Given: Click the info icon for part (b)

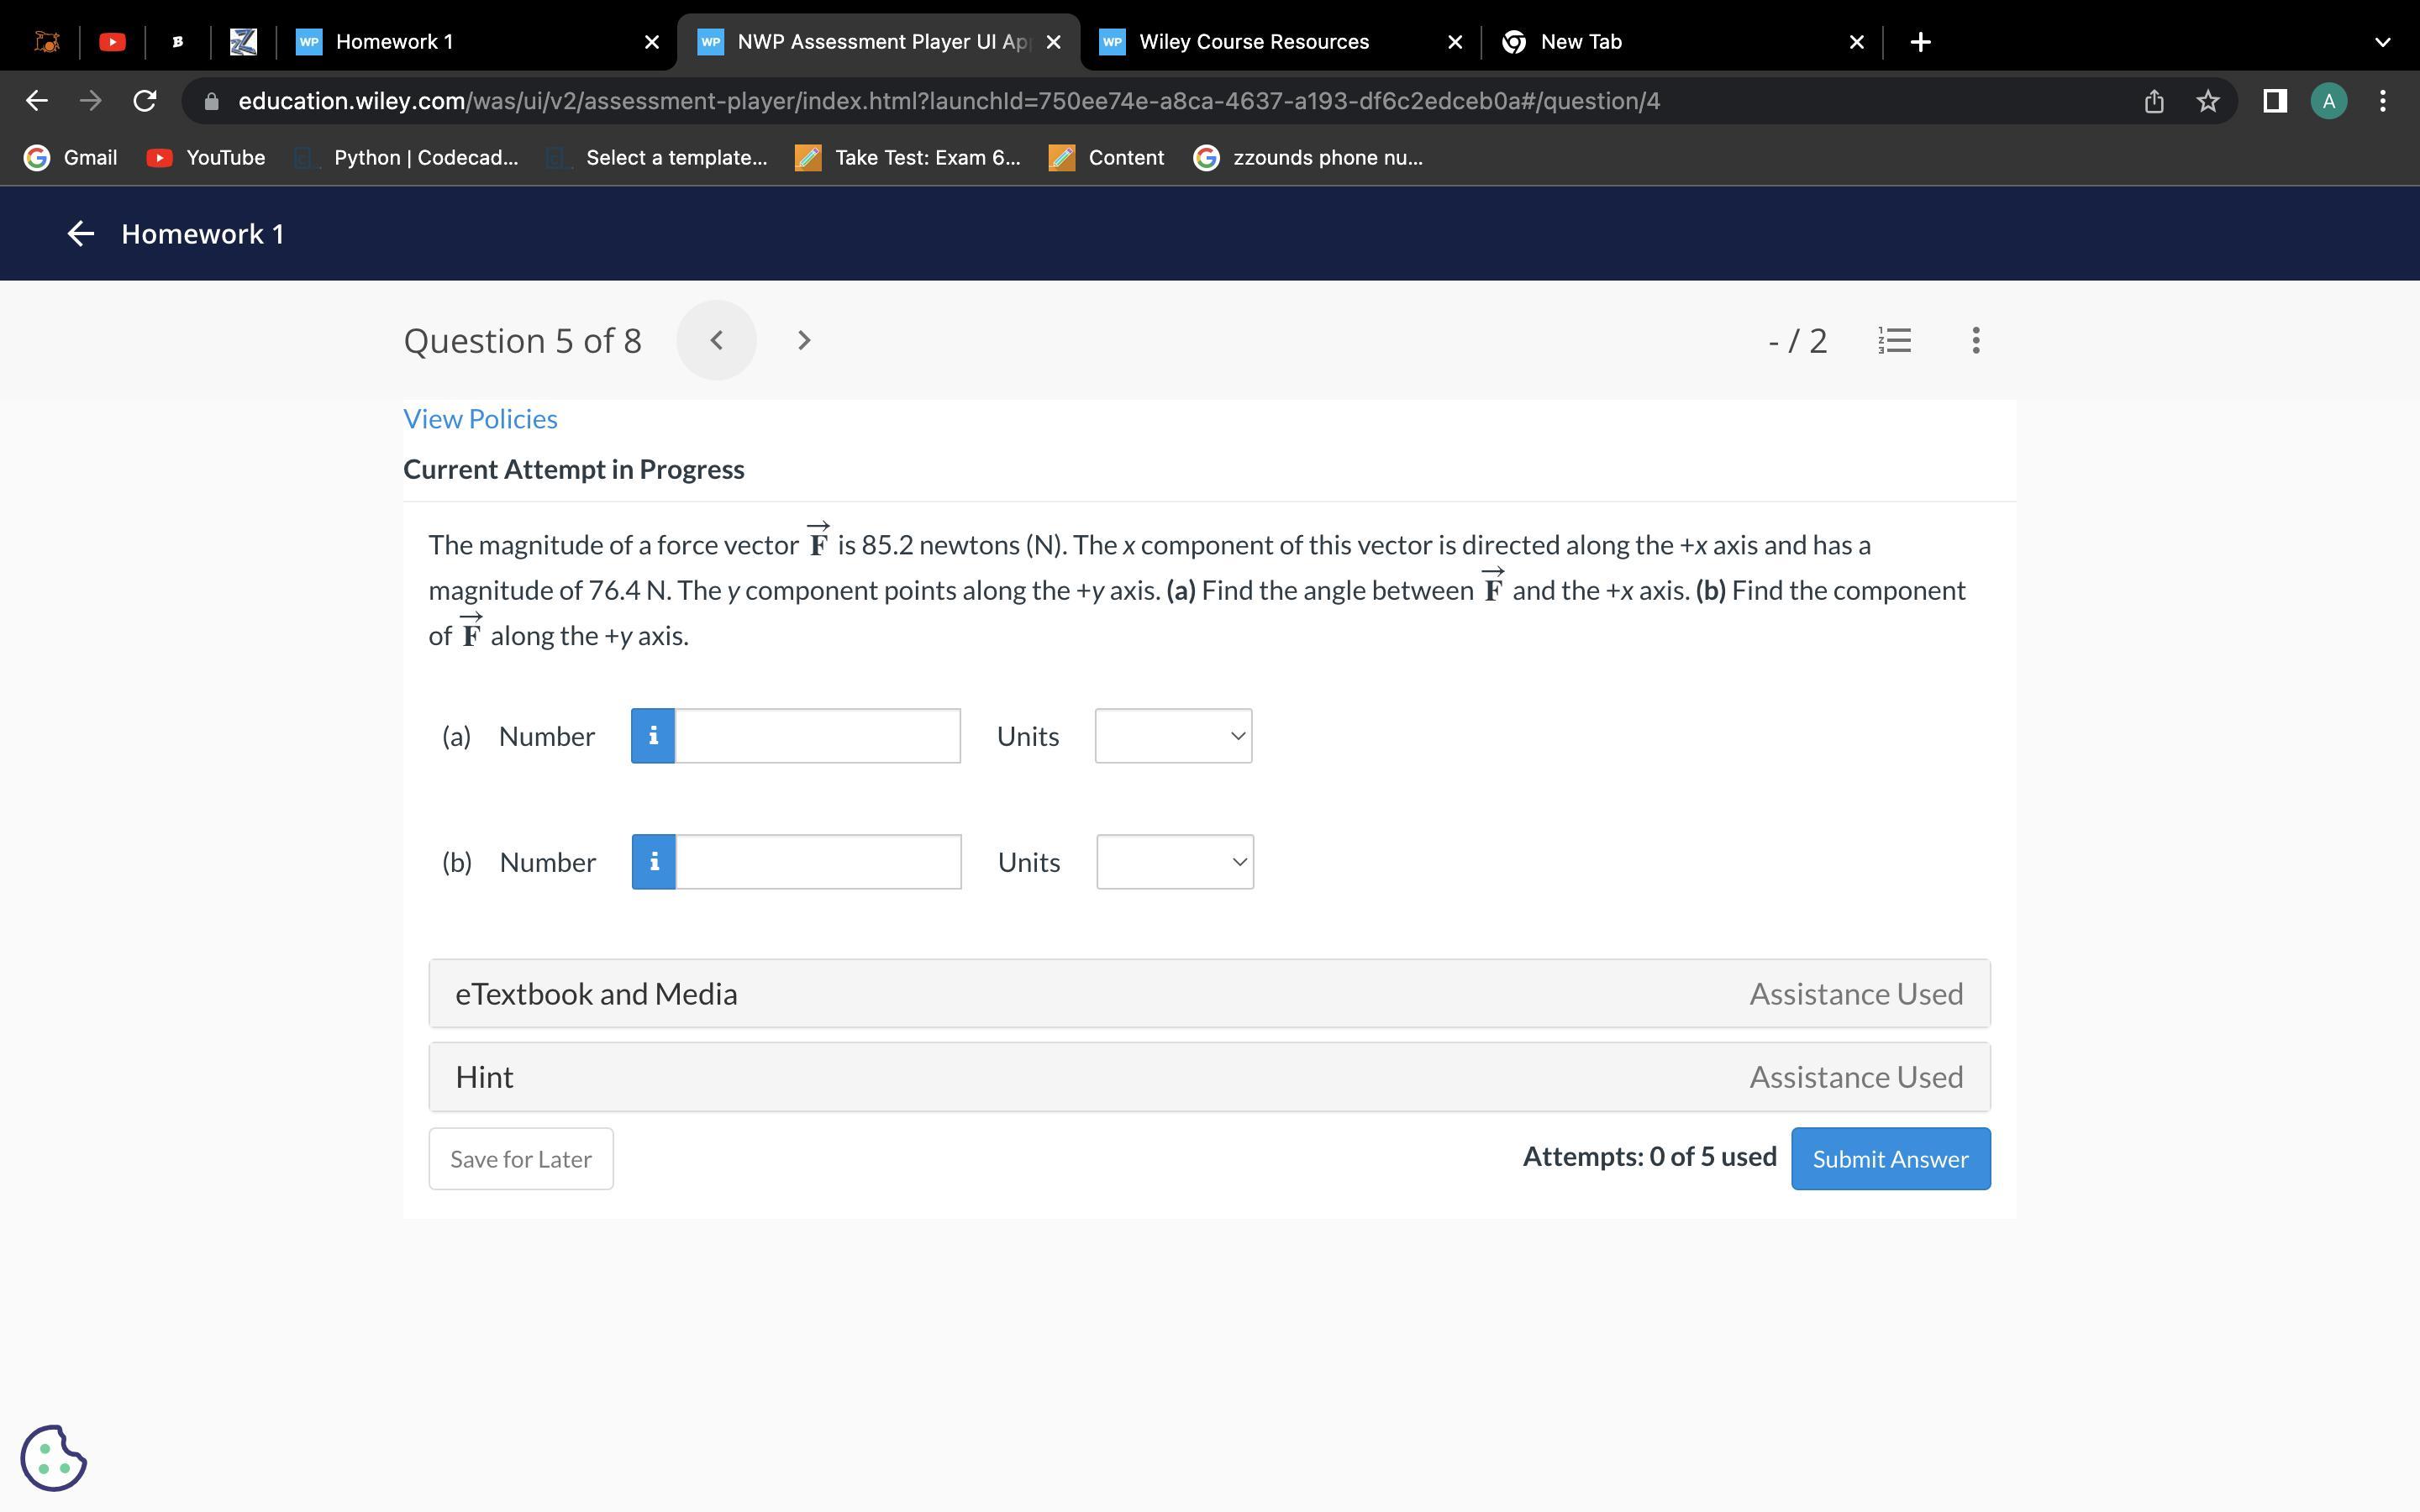Looking at the screenshot, I should [653, 862].
